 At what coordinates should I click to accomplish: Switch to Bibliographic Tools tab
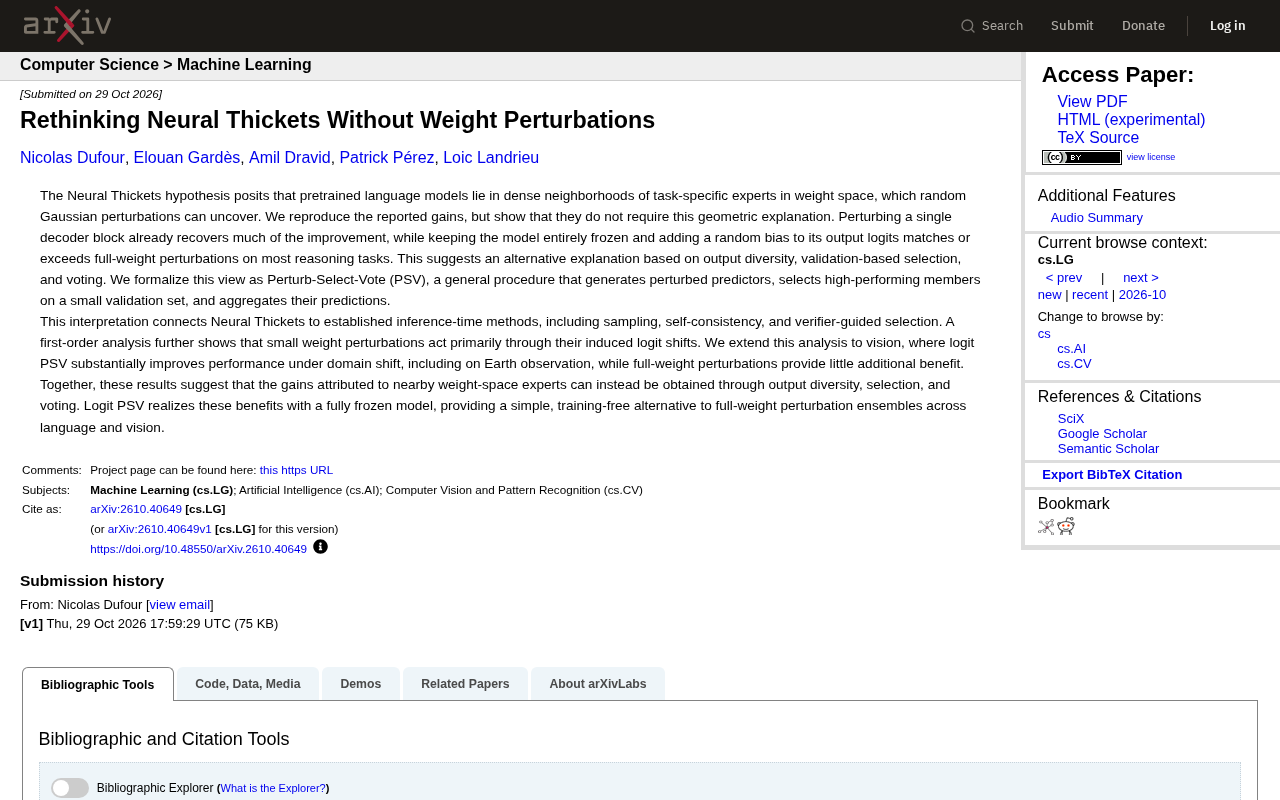coord(98,685)
